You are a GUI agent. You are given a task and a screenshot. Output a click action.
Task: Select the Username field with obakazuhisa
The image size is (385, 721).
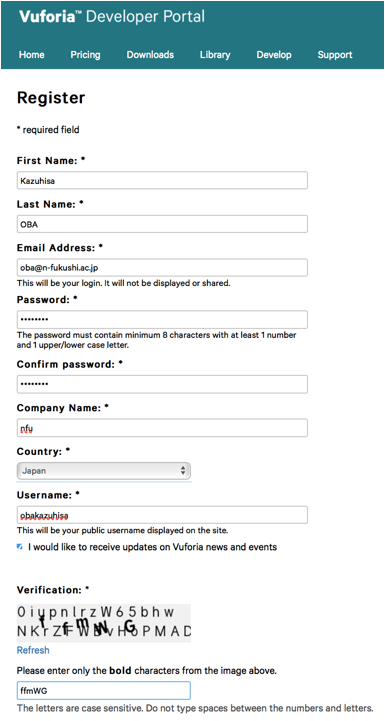162,515
